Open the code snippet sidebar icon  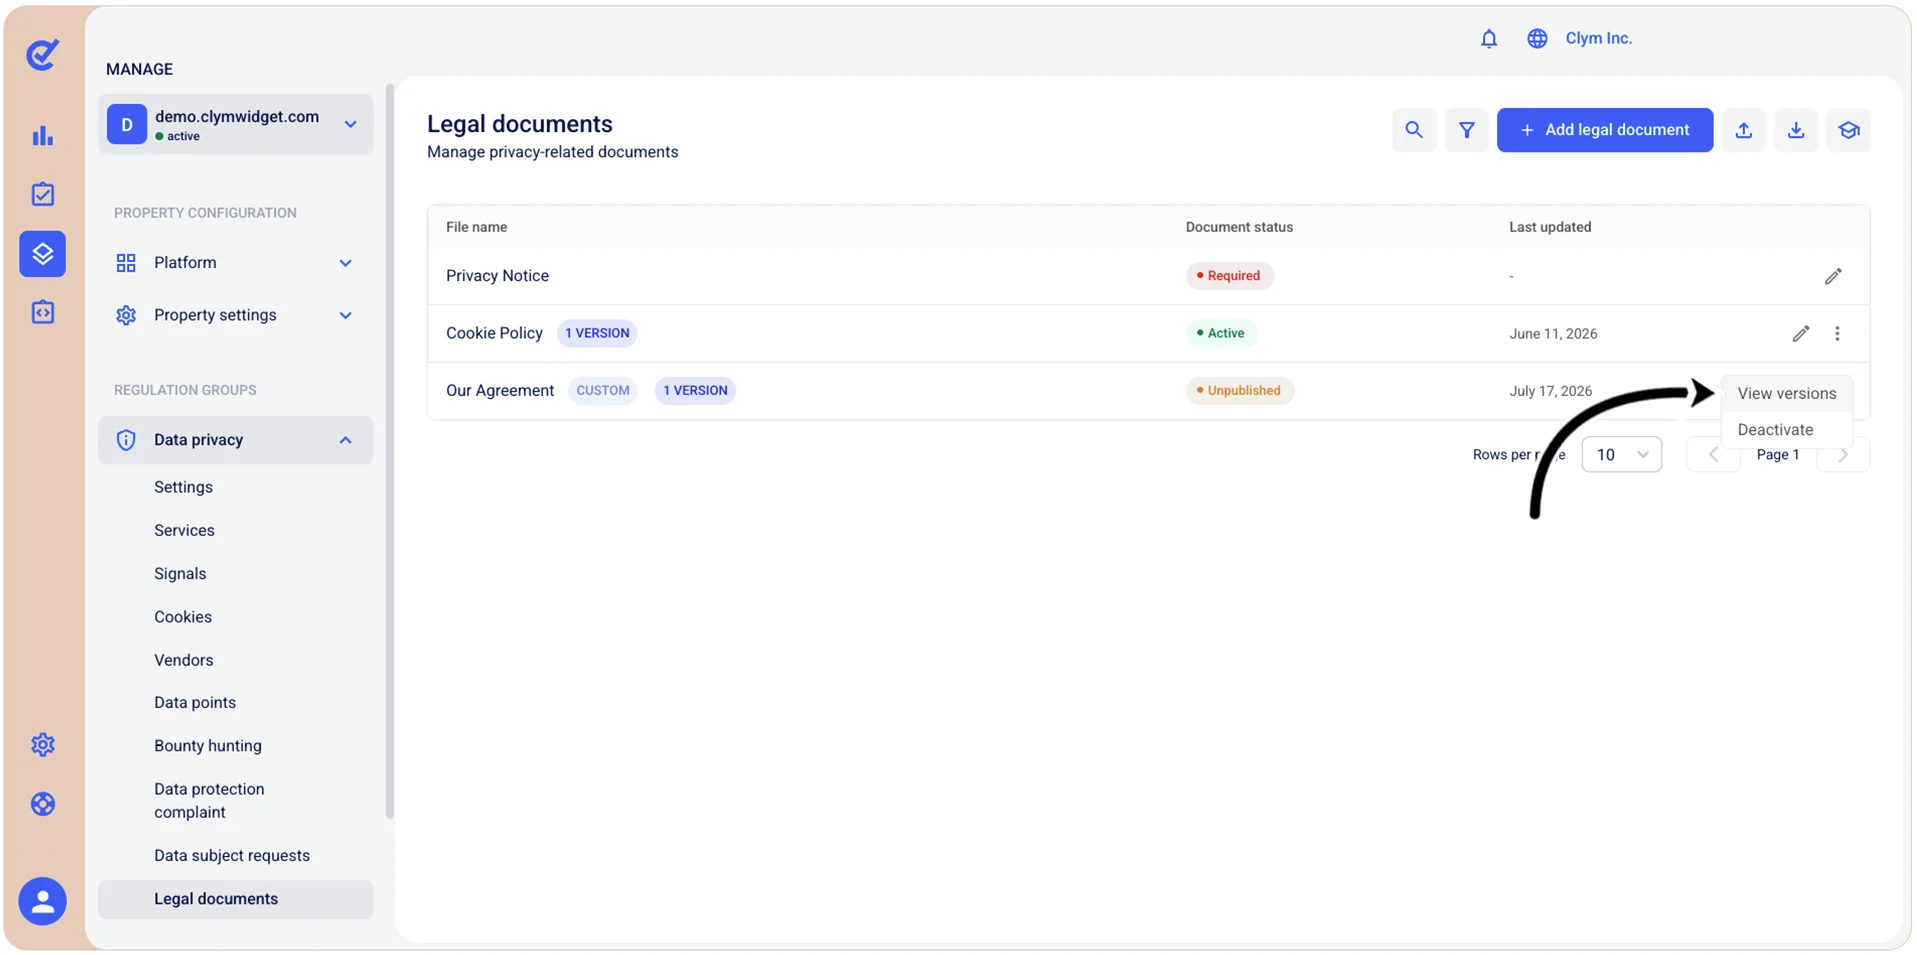(x=42, y=313)
